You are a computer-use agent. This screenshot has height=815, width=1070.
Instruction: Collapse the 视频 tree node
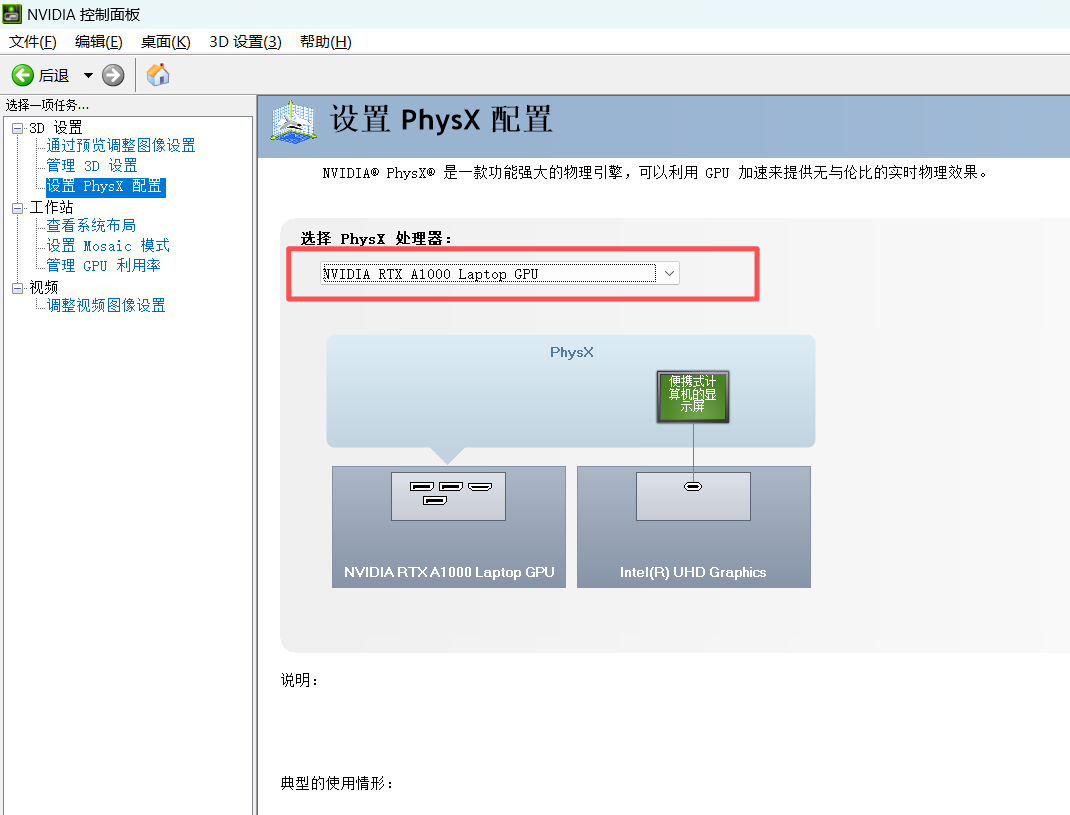18,287
